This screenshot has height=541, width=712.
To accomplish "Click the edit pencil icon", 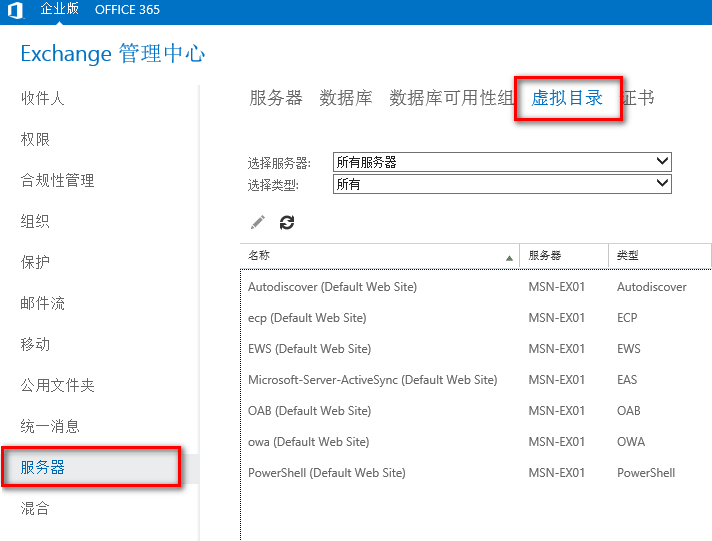I will (x=258, y=222).
